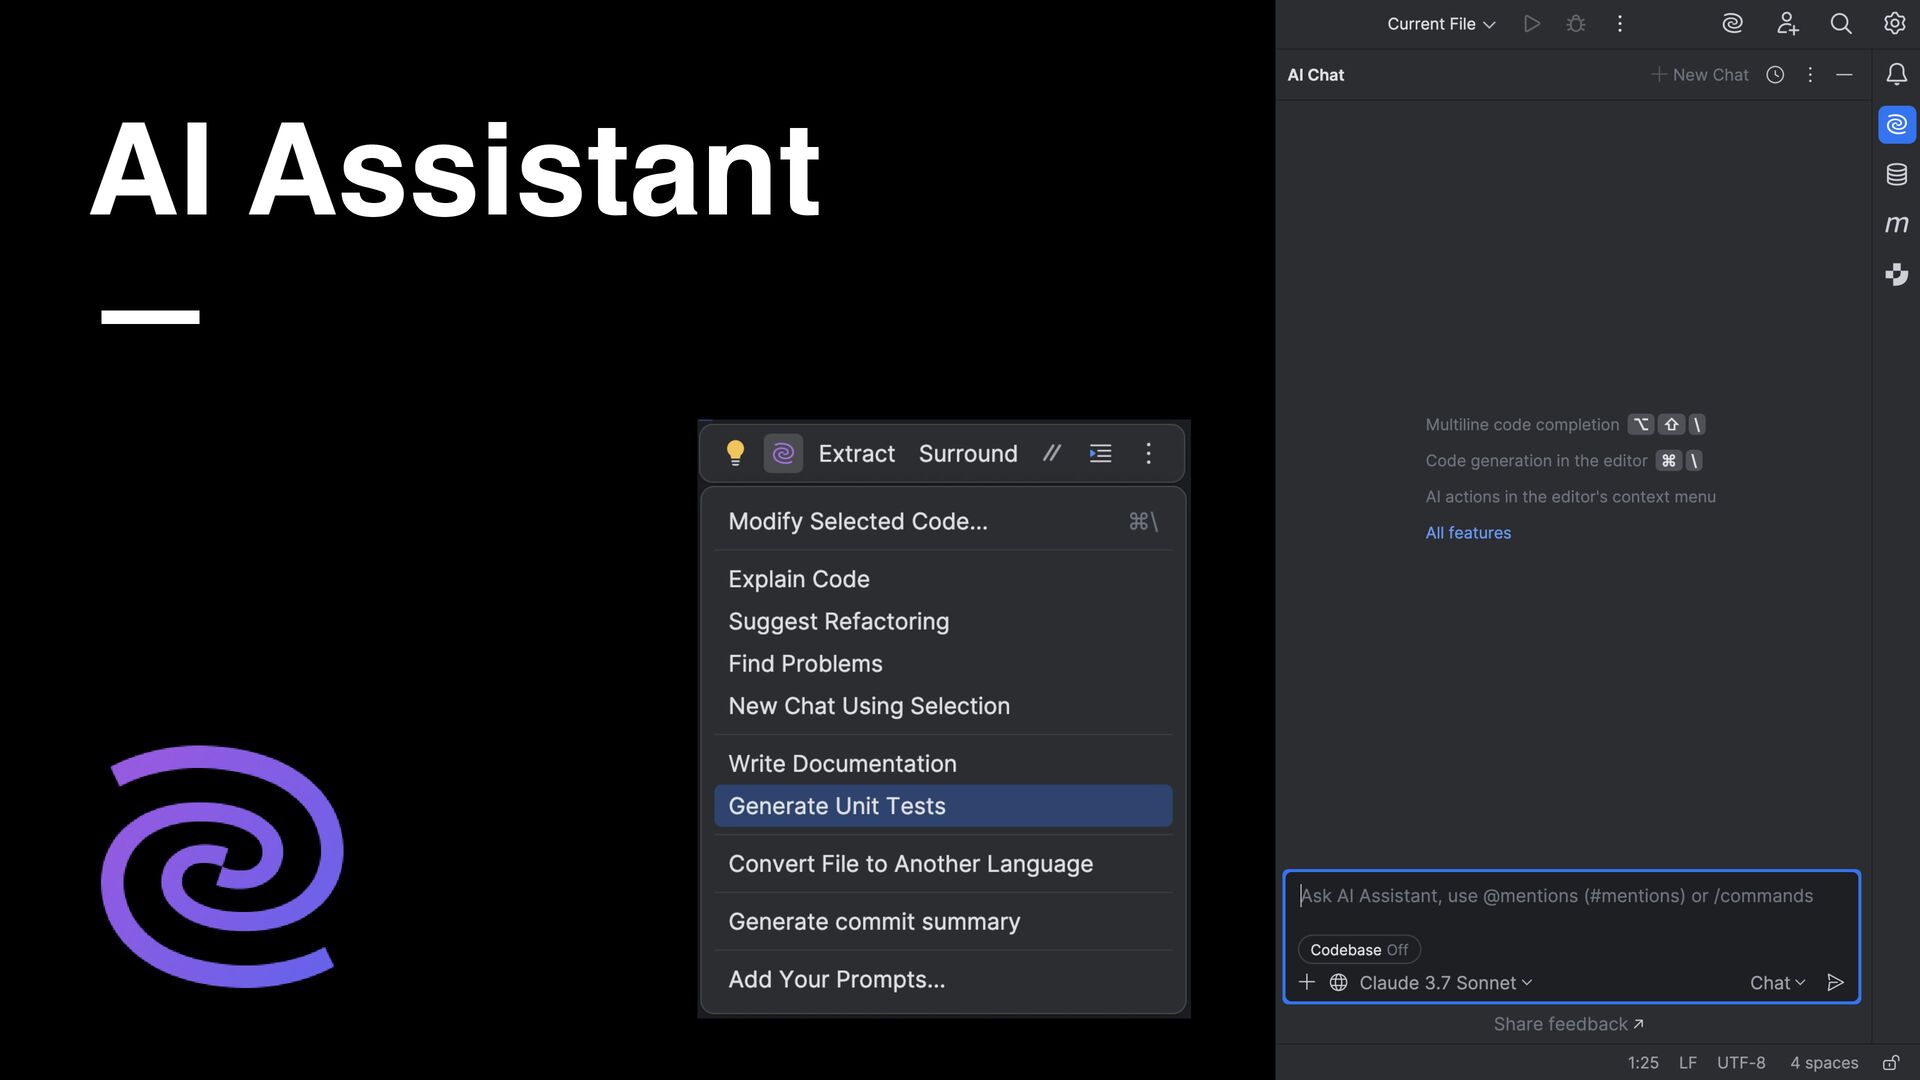Screen dimensions: 1920x1080
Task: Click the New Chat button
Action: pos(1699,75)
